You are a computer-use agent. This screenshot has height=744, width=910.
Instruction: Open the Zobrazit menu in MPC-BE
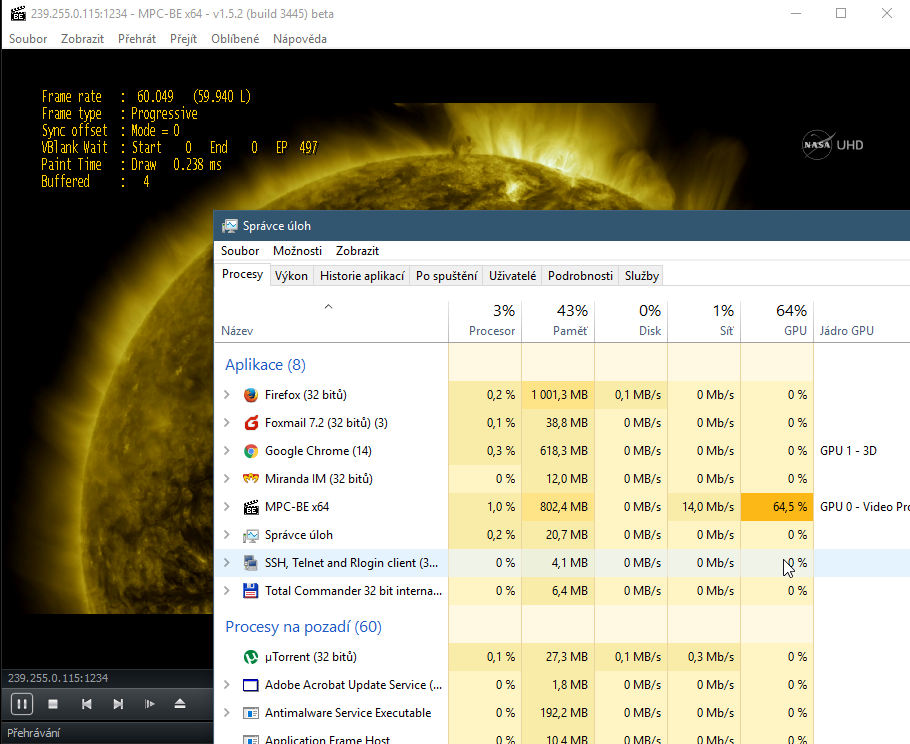tap(82, 39)
